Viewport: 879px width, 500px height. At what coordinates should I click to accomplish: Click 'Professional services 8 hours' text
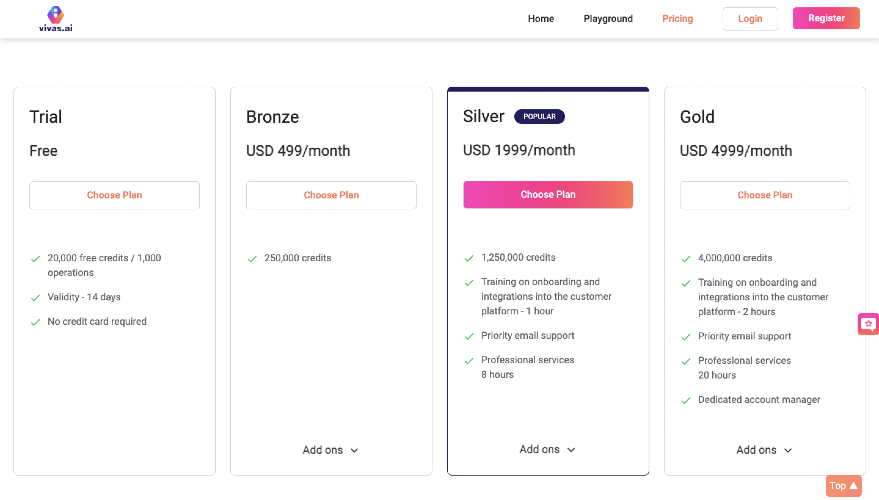click(x=528, y=367)
